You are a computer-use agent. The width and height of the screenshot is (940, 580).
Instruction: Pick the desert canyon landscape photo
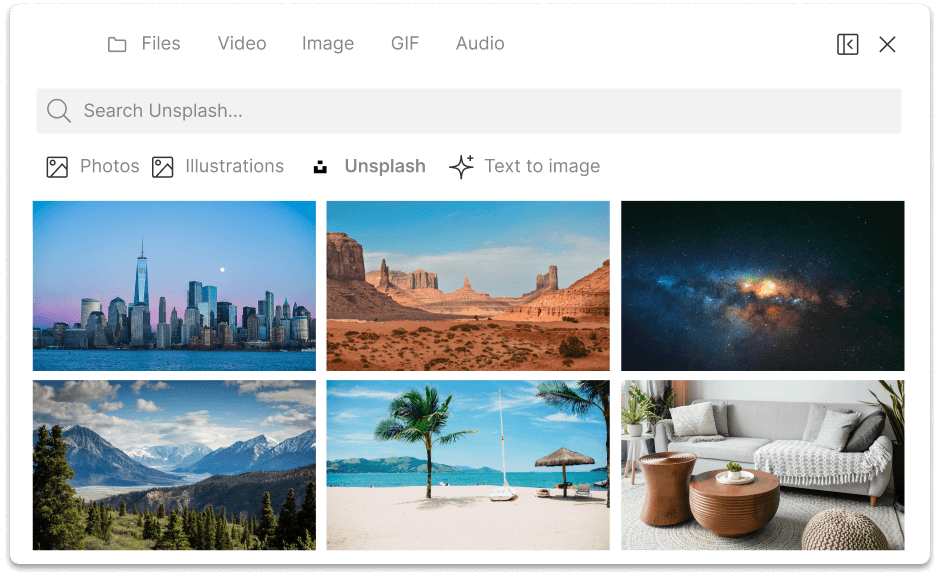pyautogui.click(x=468, y=286)
